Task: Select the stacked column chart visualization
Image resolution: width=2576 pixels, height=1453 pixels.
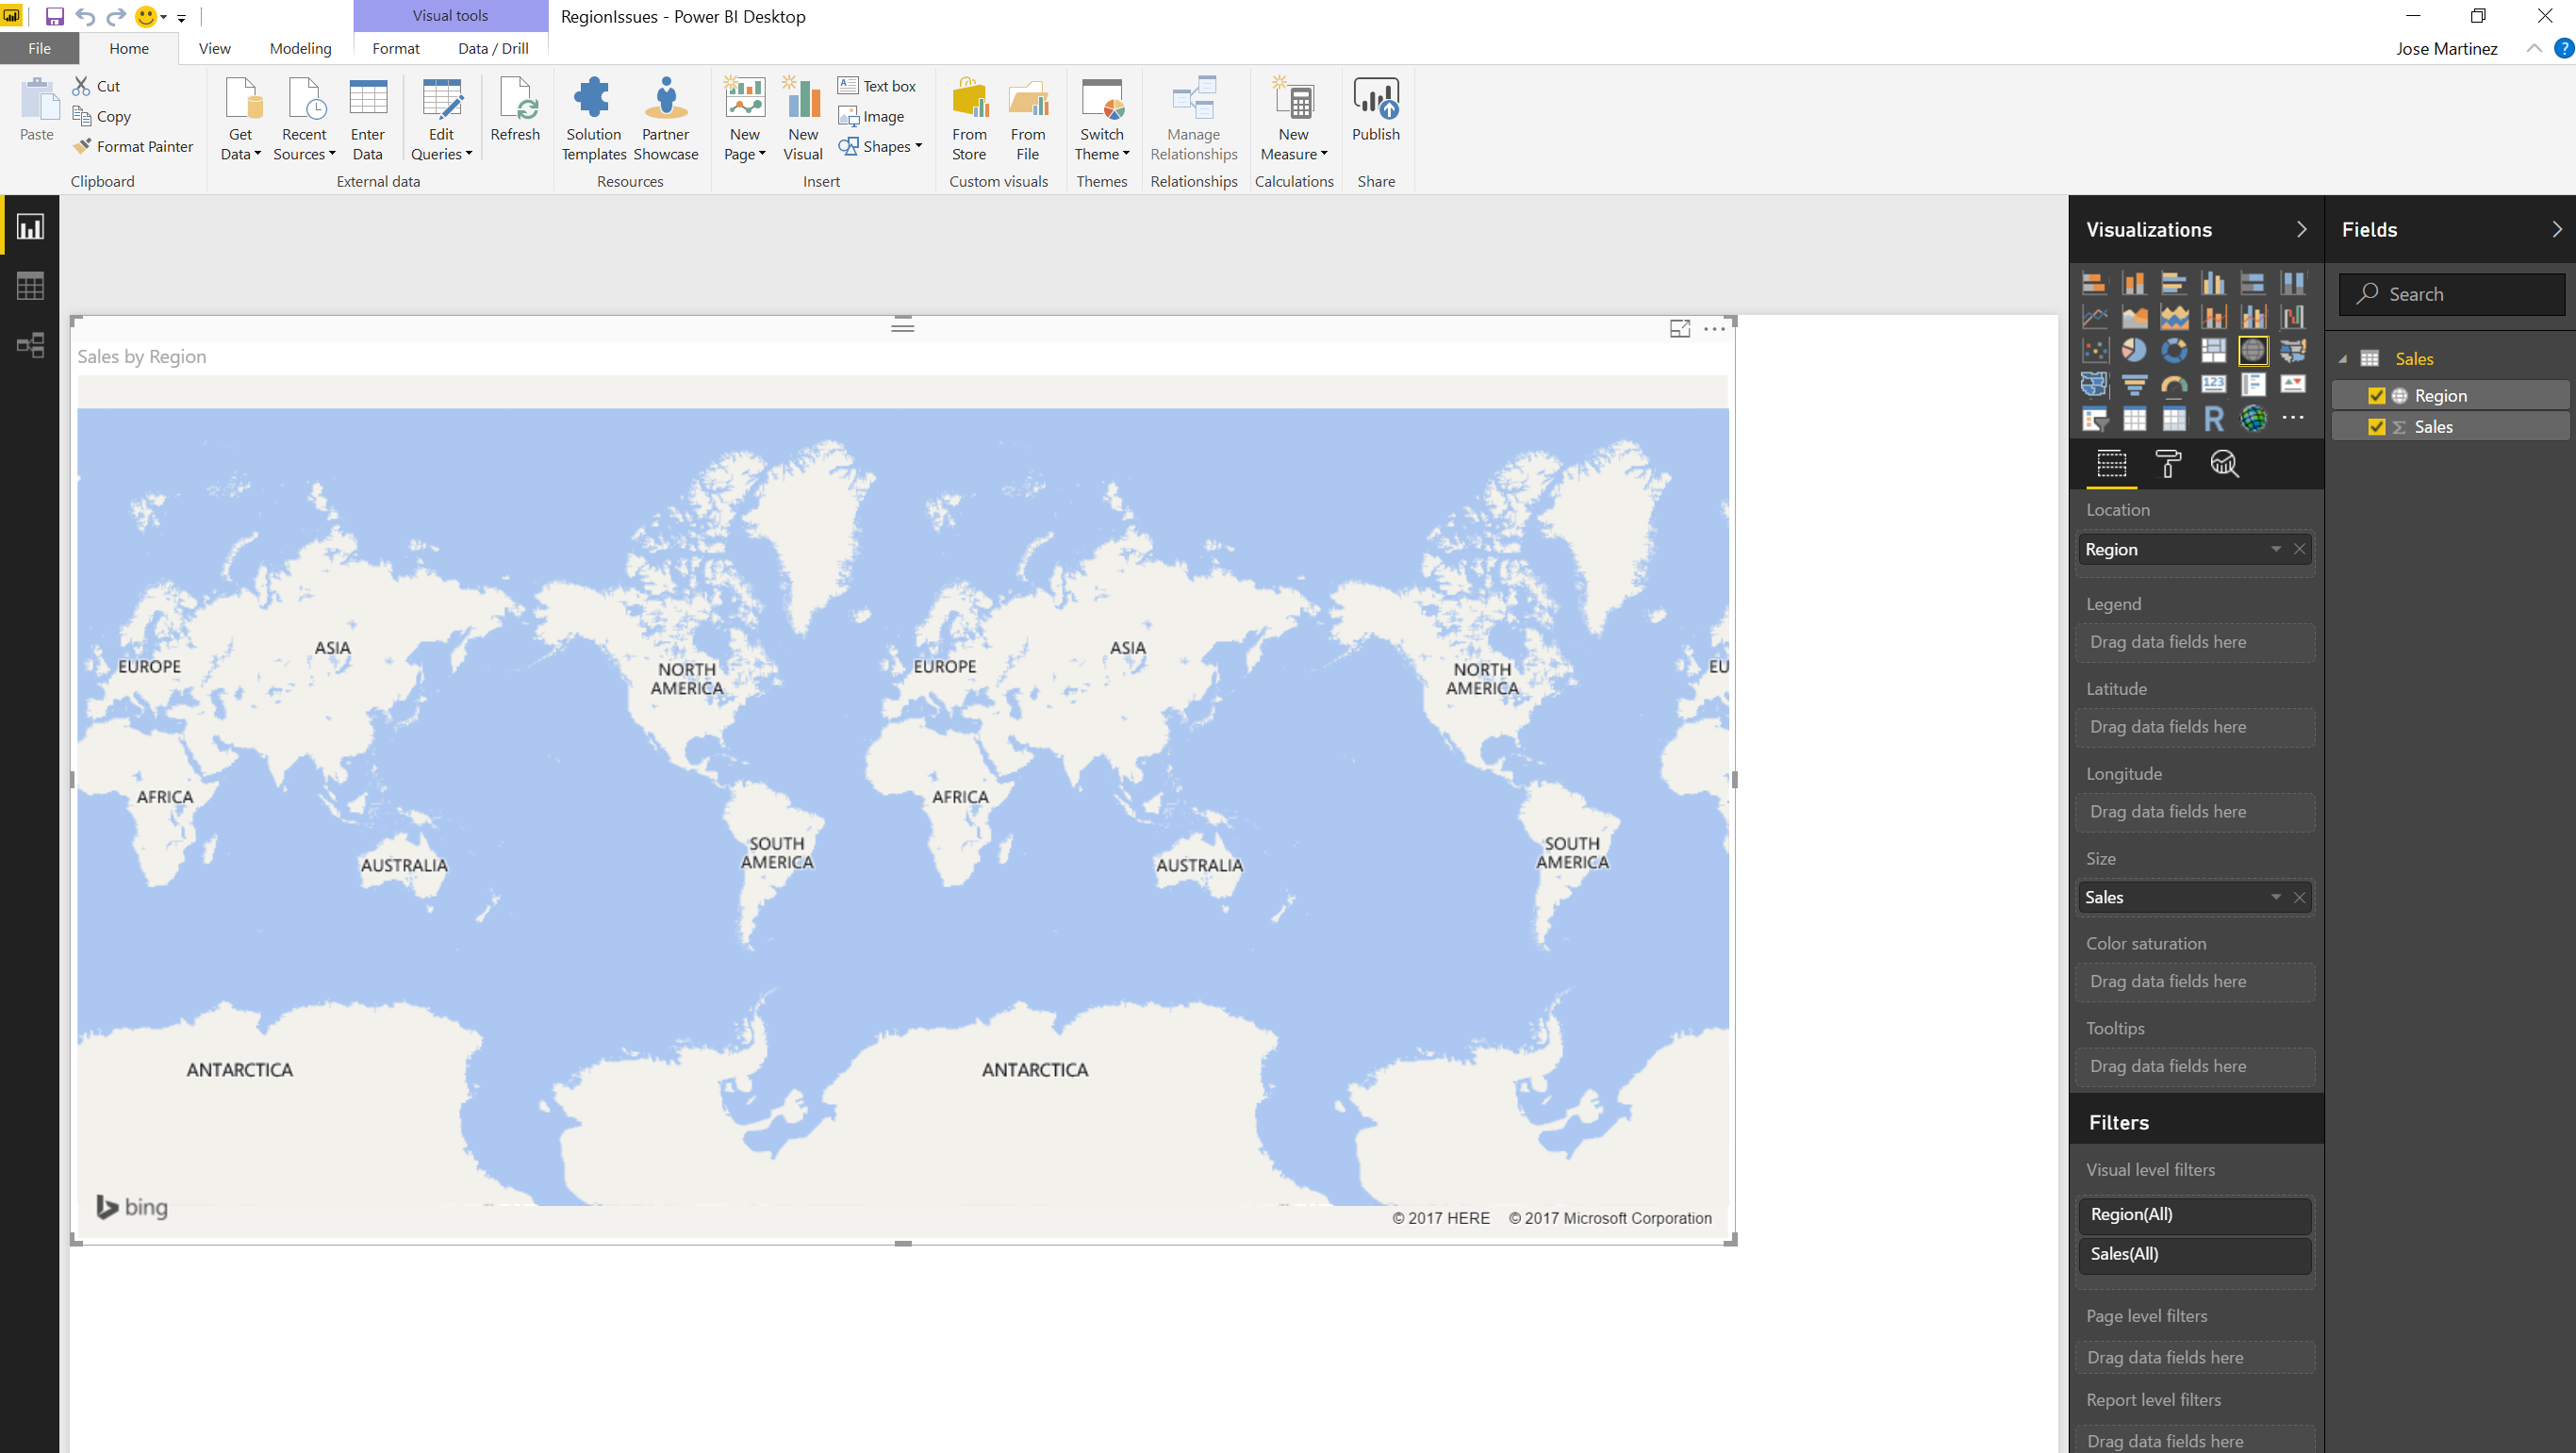Action: click(2134, 283)
